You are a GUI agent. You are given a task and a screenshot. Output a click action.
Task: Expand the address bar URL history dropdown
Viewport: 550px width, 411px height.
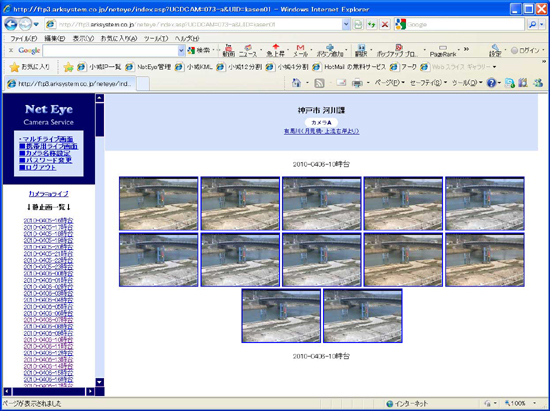[346, 24]
